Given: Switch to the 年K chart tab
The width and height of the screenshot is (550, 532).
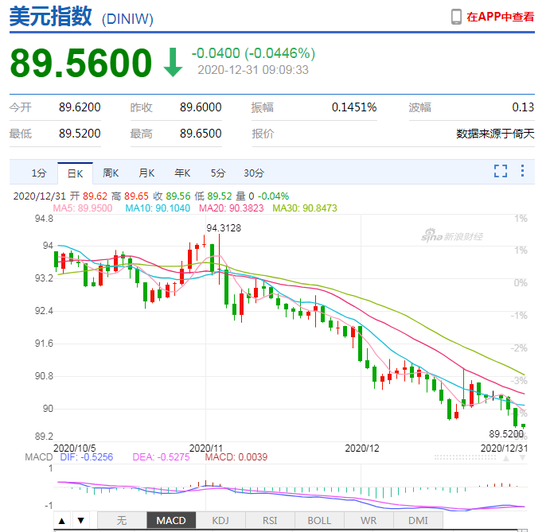Looking at the screenshot, I should point(182,173).
